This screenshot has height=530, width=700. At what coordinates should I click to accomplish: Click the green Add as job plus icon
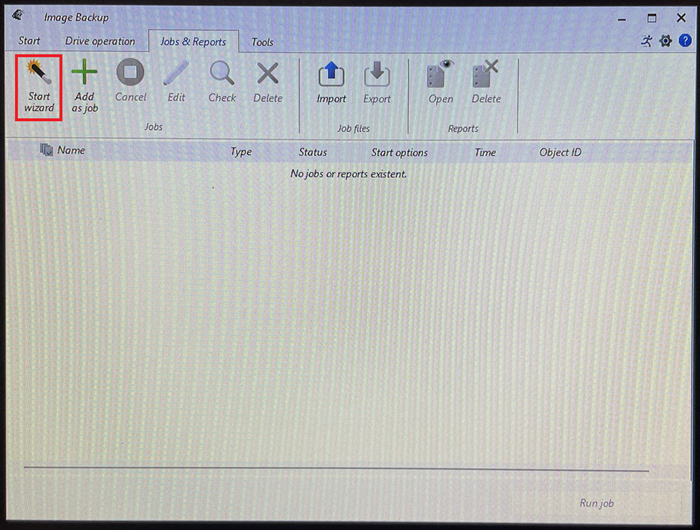tap(85, 75)
